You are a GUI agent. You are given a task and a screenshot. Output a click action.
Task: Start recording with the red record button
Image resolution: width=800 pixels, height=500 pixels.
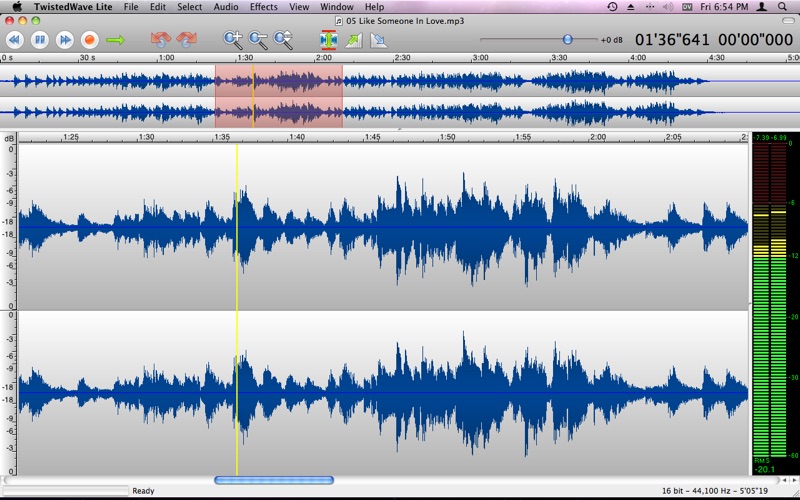pos(90,40)
